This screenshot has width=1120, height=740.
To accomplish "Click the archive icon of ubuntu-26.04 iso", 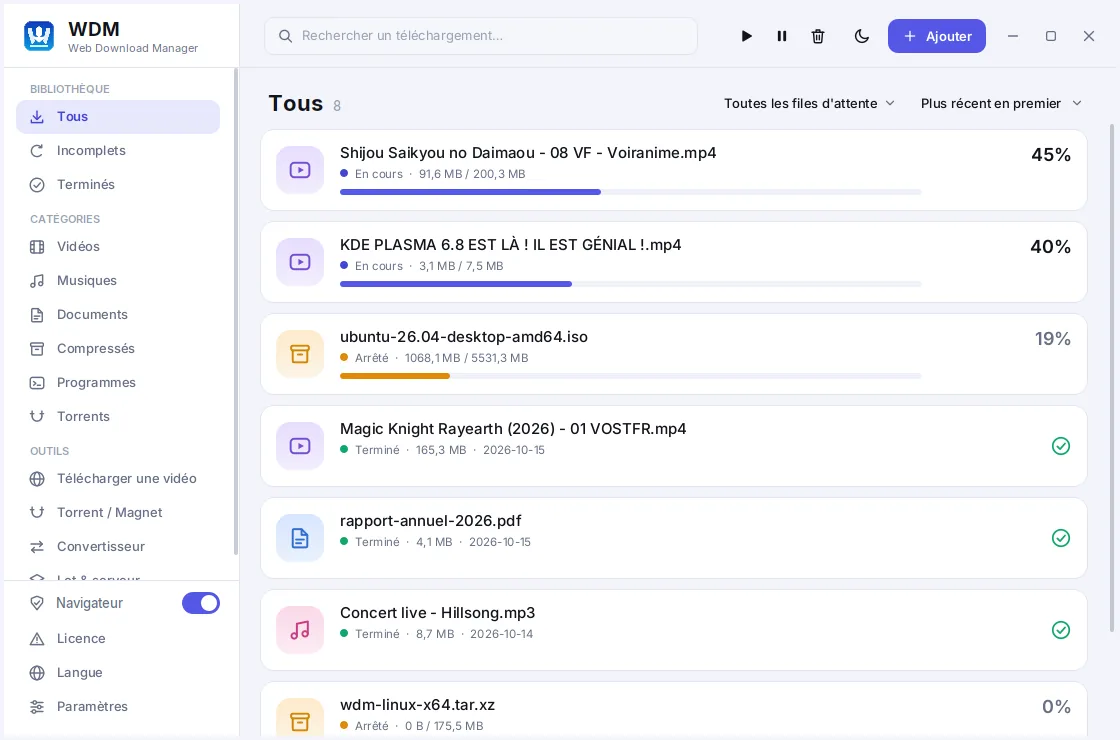I will tap(300, 354).
